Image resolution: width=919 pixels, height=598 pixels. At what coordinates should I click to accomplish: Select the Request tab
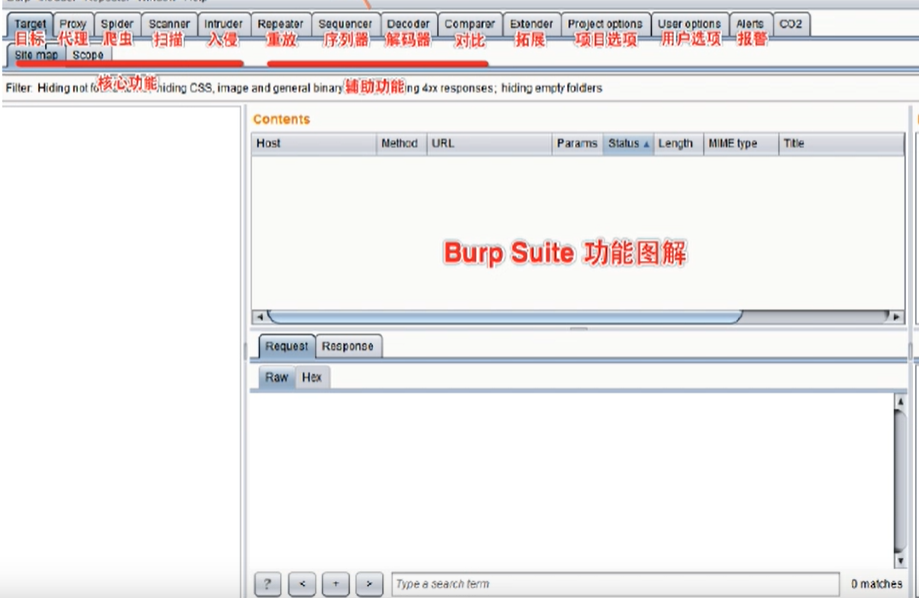[286, 346]
